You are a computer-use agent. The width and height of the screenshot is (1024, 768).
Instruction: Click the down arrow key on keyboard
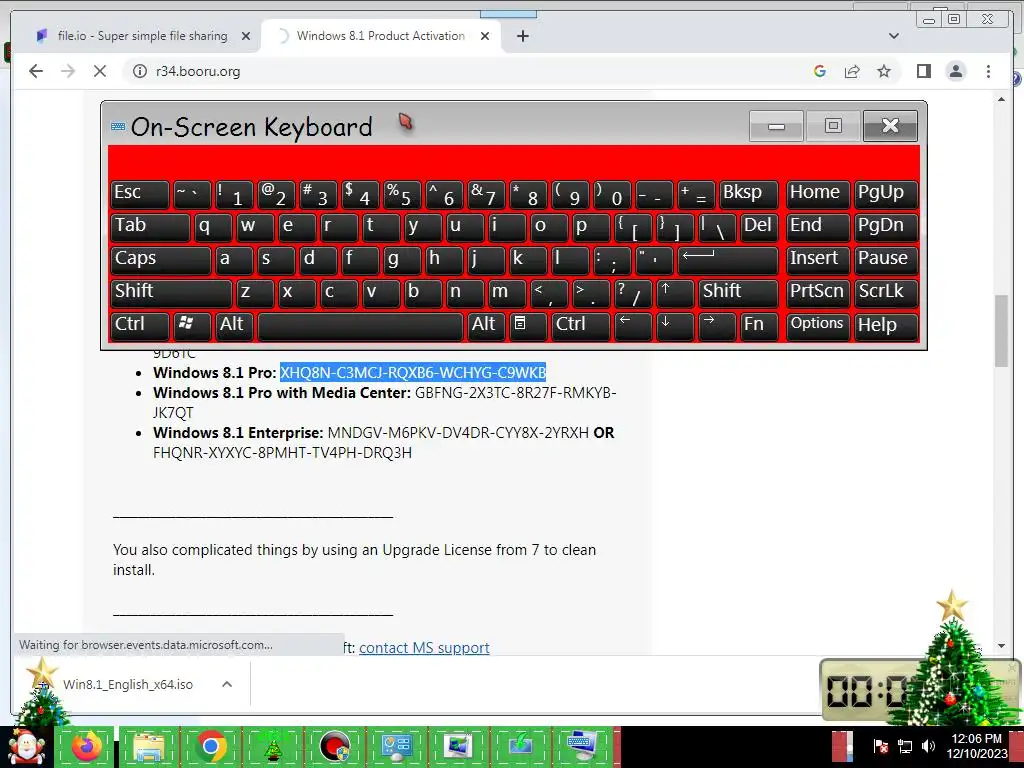tap(675, 326)
